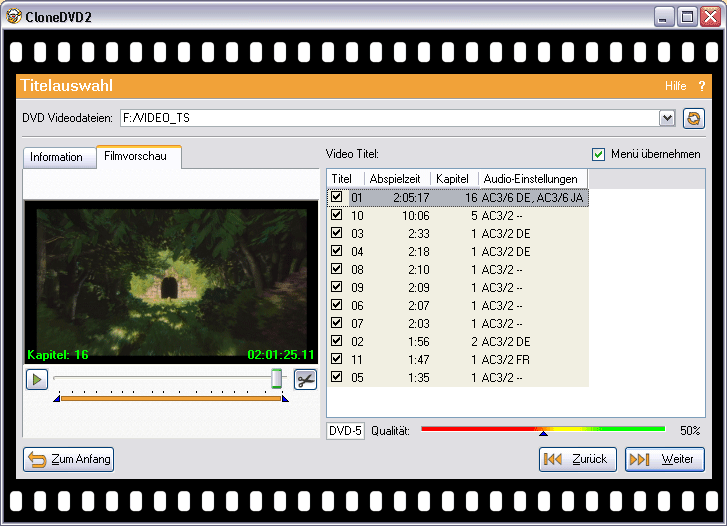Click the preview position slider thumb

pyautogui.click(x=276, y=378)
